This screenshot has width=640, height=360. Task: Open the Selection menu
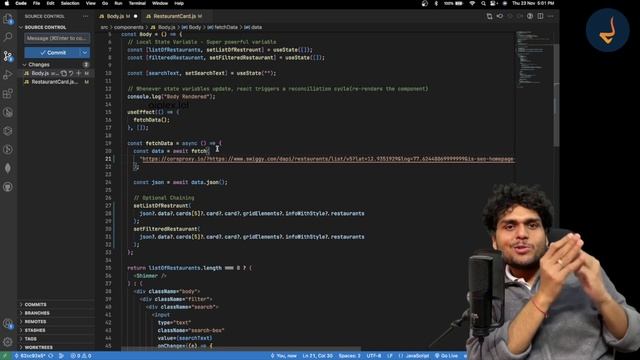(x=70, y=3)
